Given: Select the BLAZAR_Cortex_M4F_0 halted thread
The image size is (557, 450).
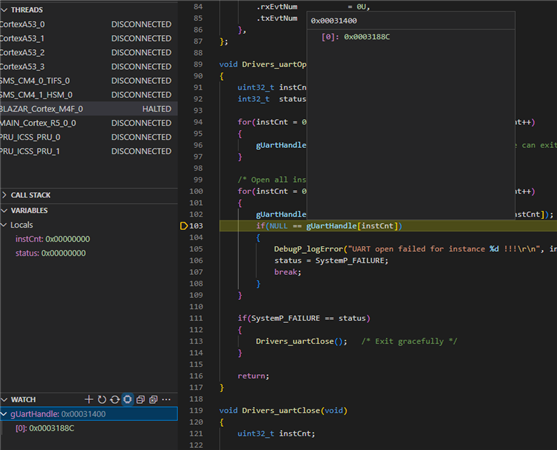Looking at the screenshot, I should (x=89, y=109).
